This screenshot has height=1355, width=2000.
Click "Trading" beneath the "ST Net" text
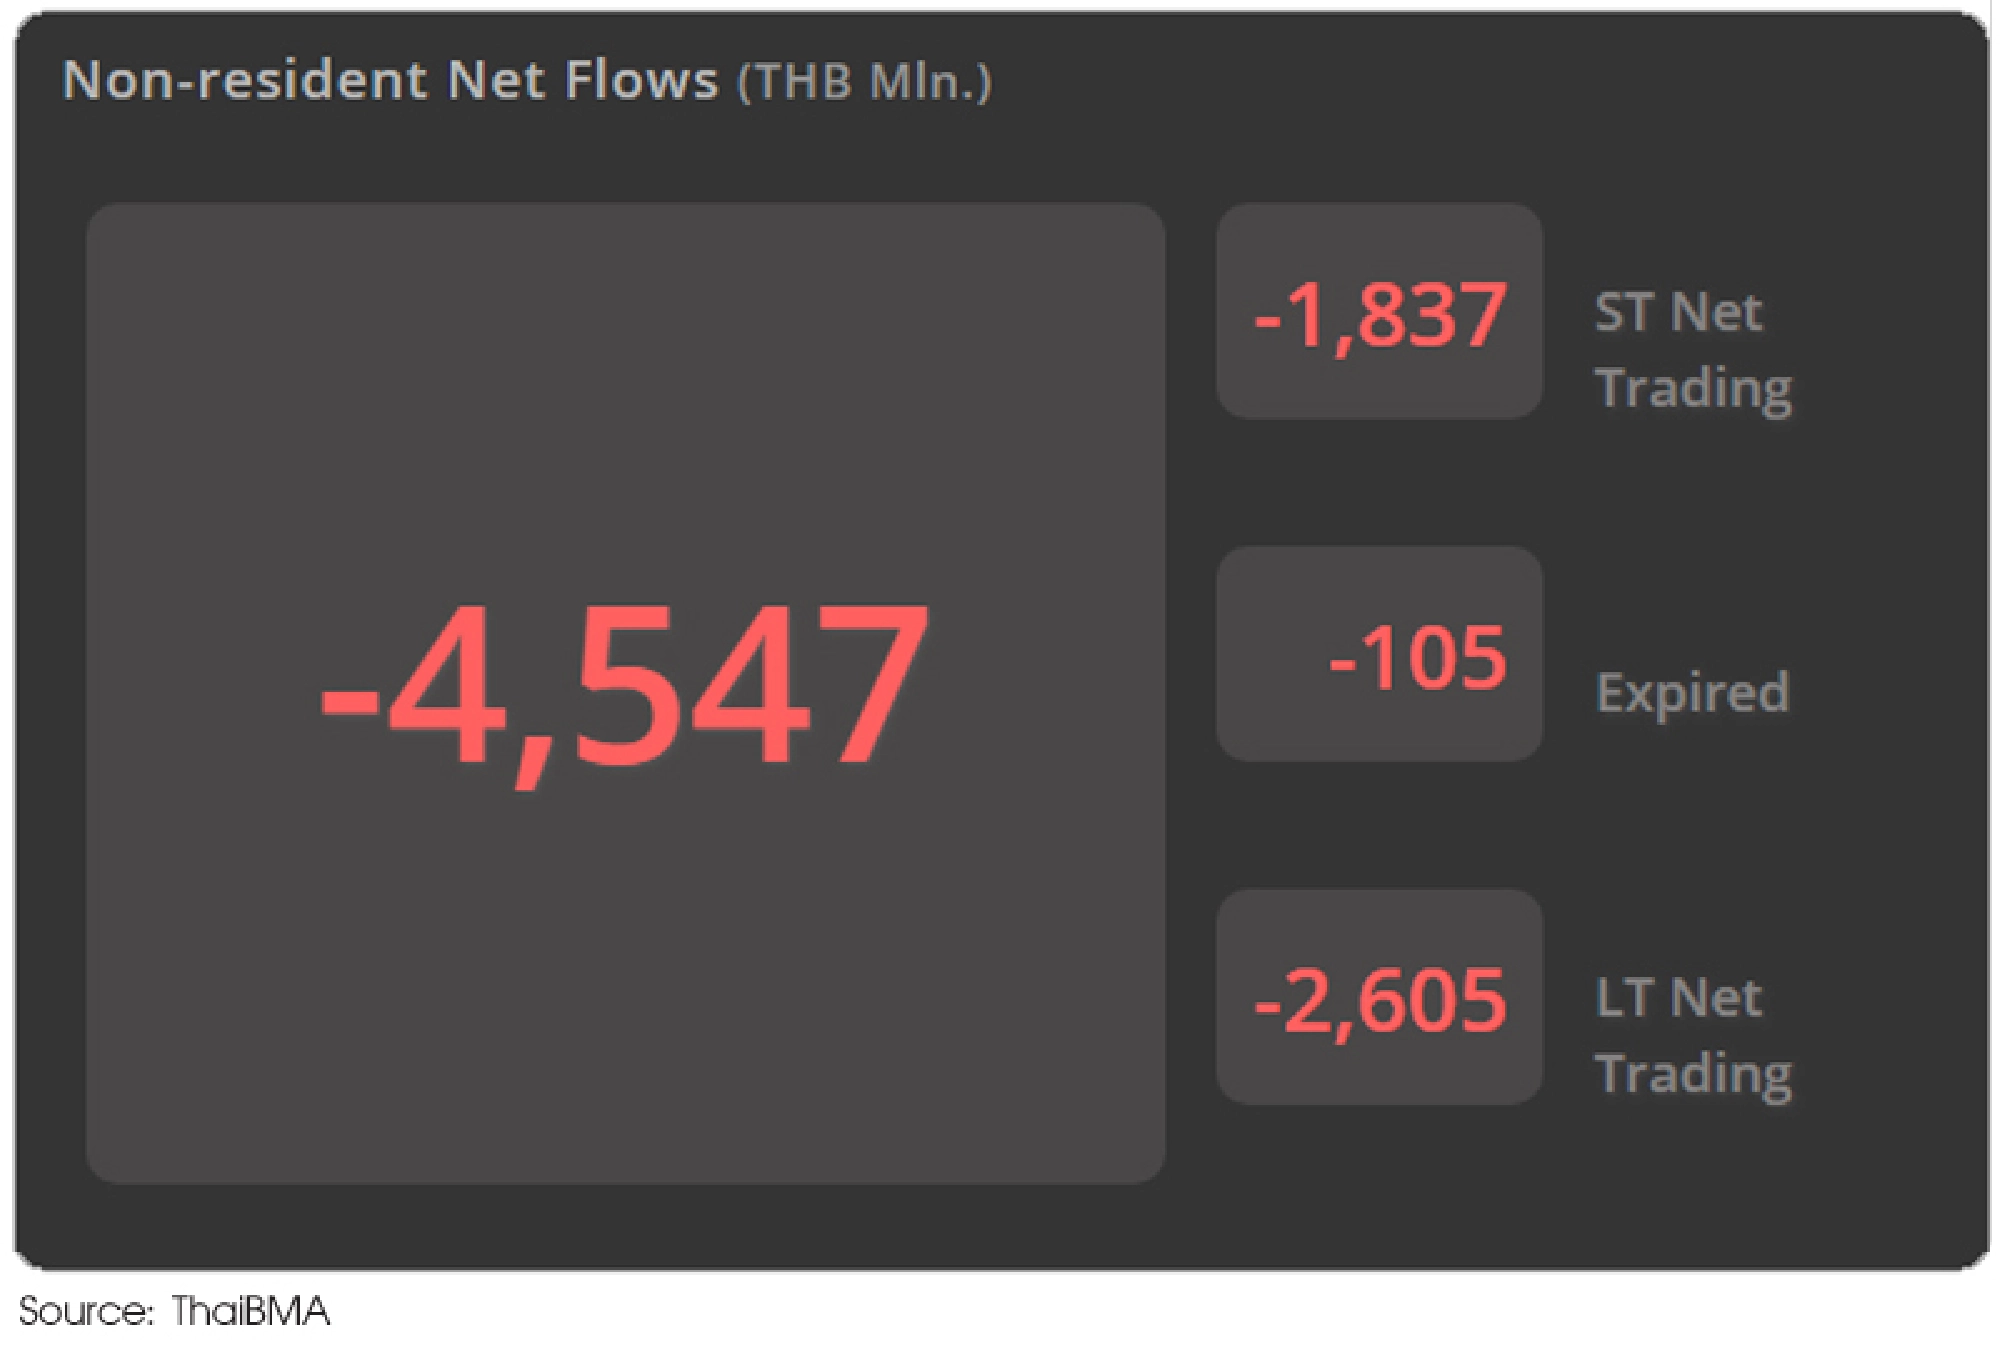1694,388
